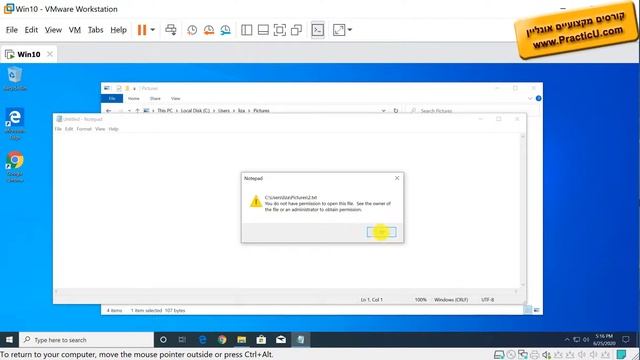Image resolution: width=640 pixels, height=360 pixels.
Task: Open the VM menu
Action: coord(75,30)
